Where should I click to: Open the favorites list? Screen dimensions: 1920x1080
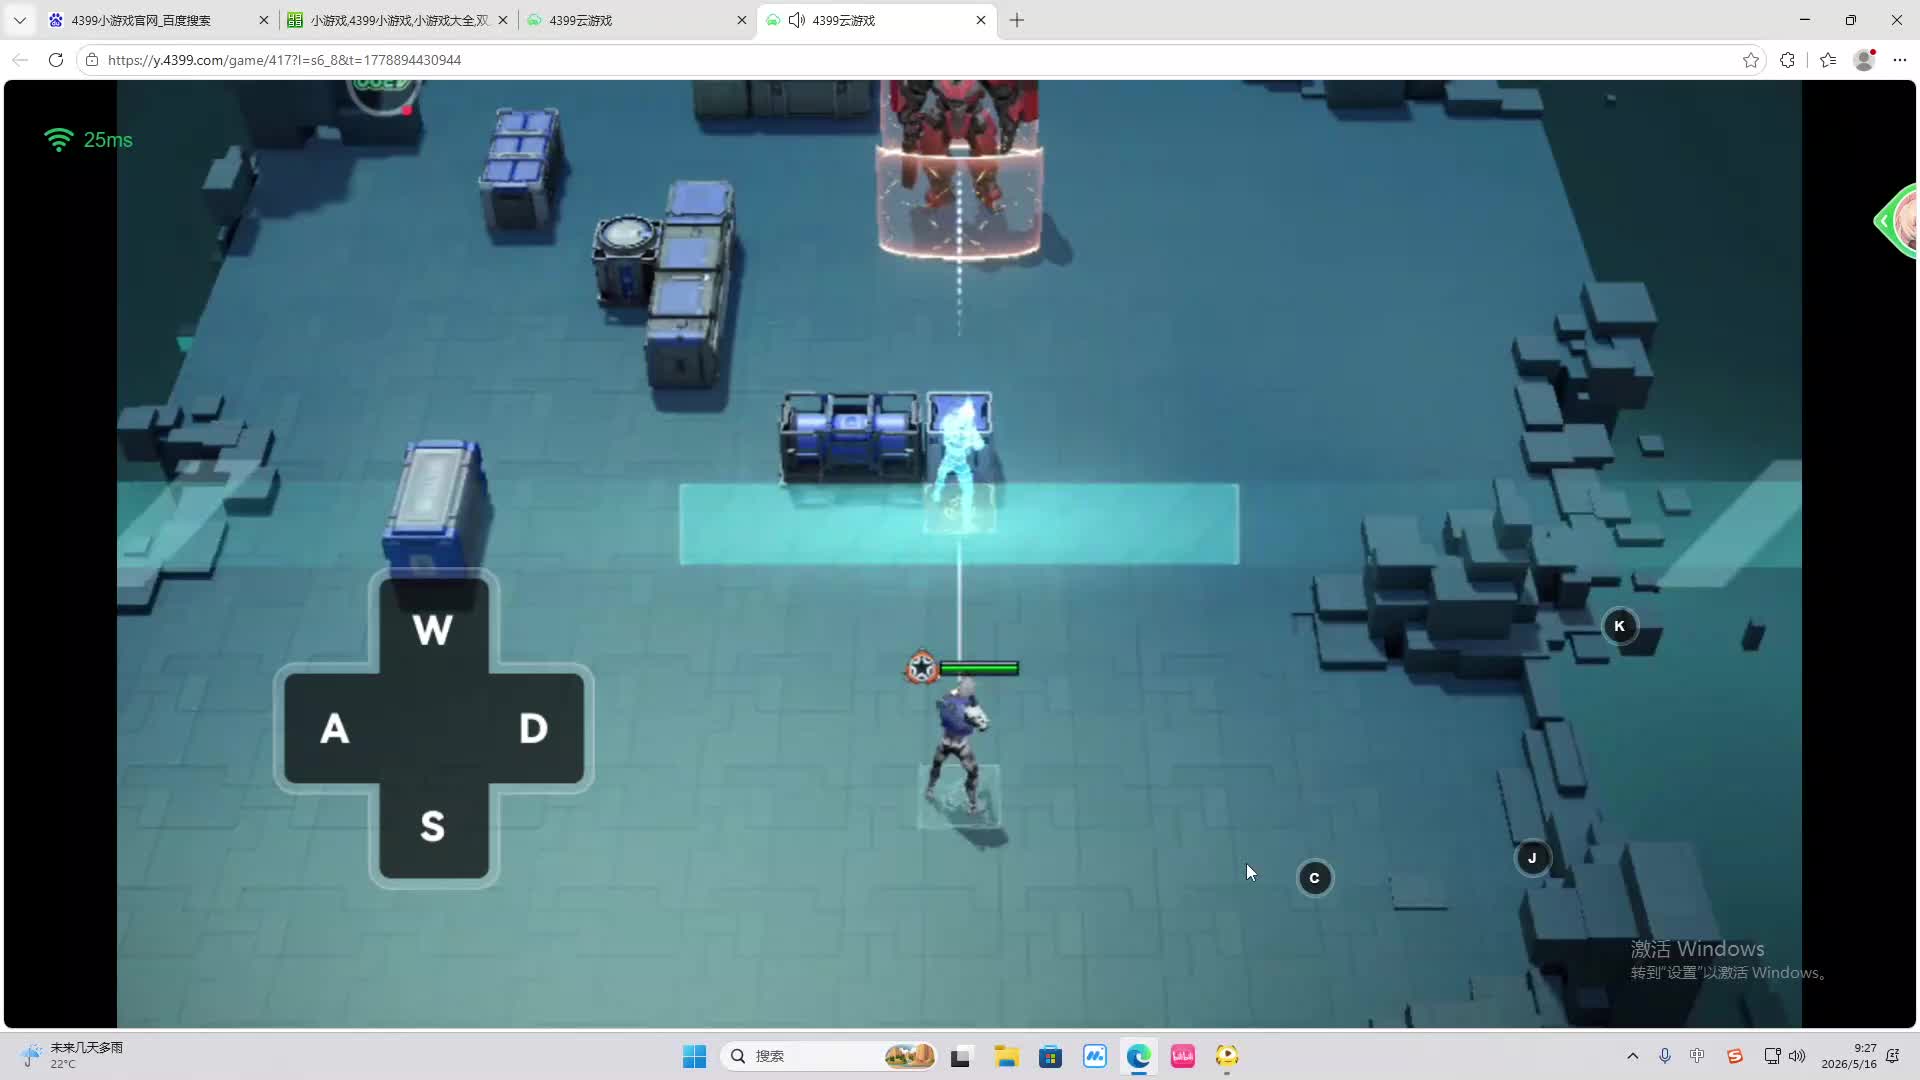1828,60
